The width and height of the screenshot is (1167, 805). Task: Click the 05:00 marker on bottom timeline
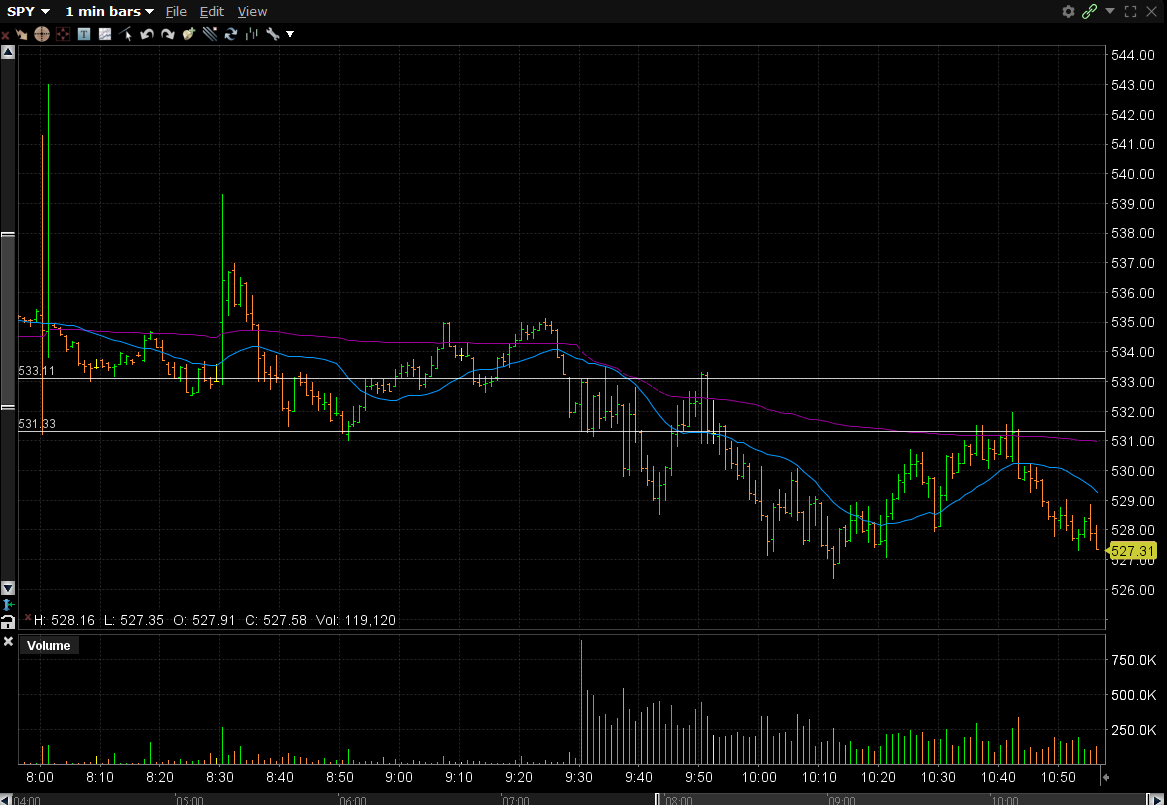pos(189,801)
